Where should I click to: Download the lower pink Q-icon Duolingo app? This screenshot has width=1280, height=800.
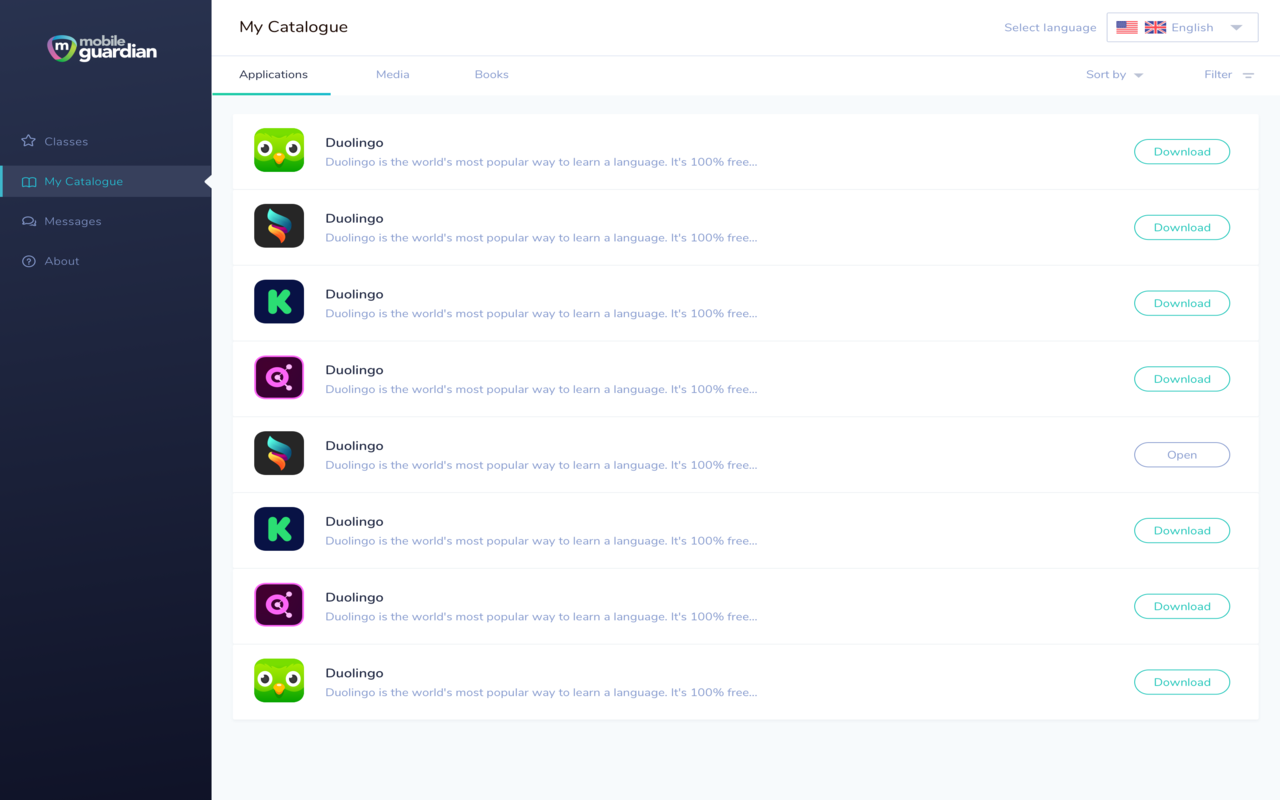coord(1182,606)
